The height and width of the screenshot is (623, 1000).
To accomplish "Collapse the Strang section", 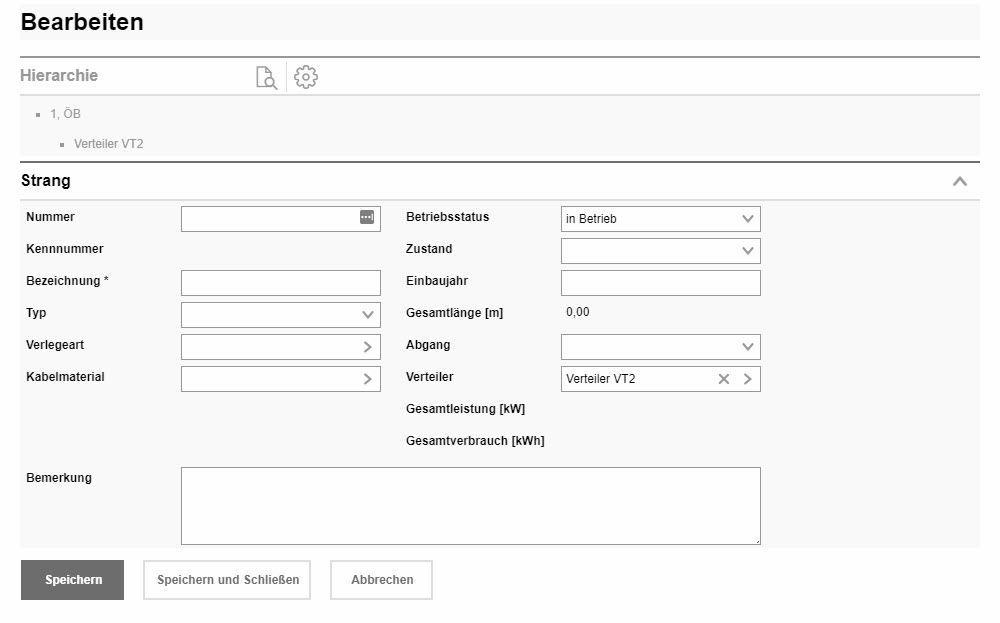I will point(959,182).
